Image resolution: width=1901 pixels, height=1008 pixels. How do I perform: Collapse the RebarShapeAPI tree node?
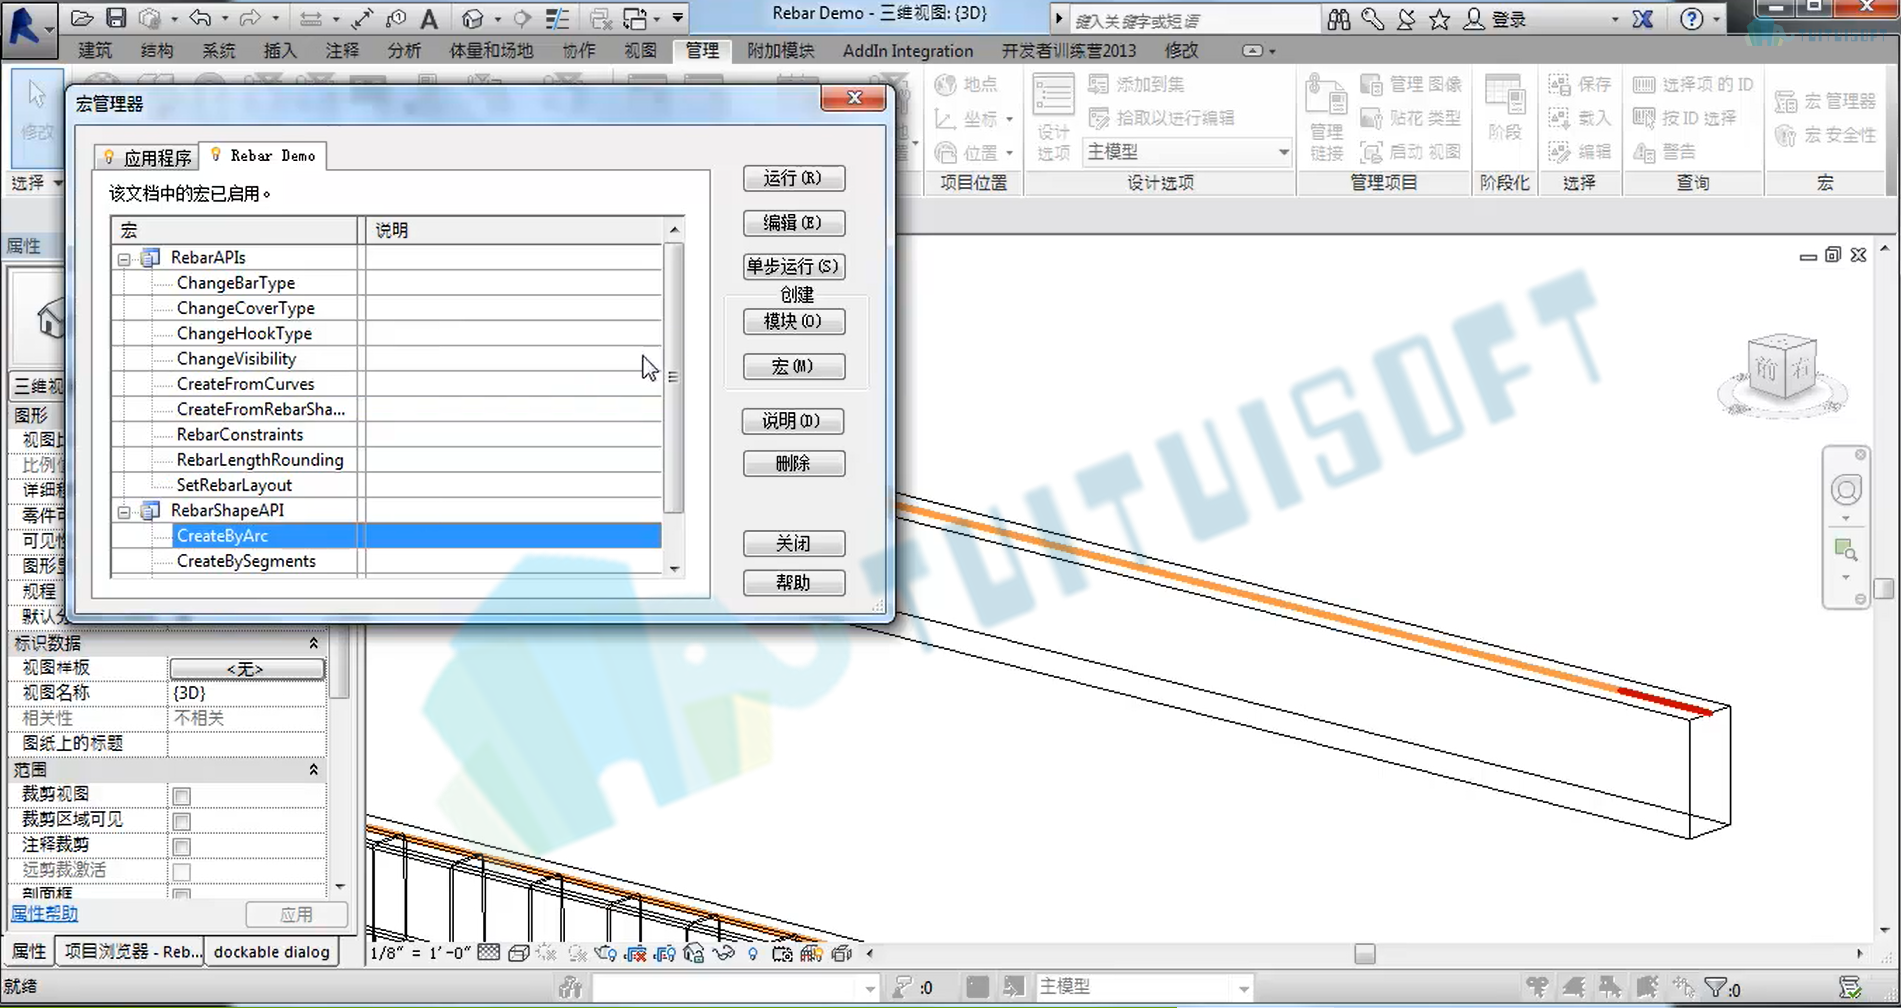pyautogui.click(x=124, y=512)
